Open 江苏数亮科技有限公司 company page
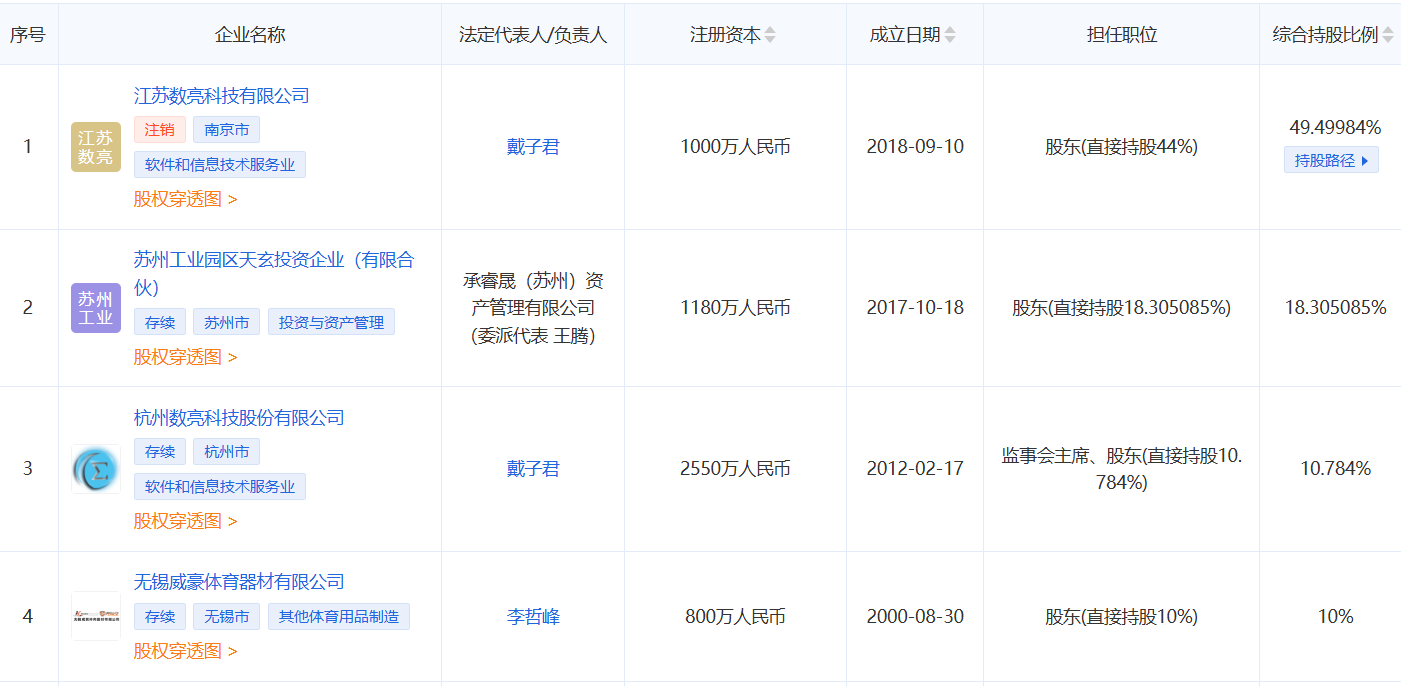The width and height of the screenshot is (1401, 686). pyautogui.click(x=222, y=96)
